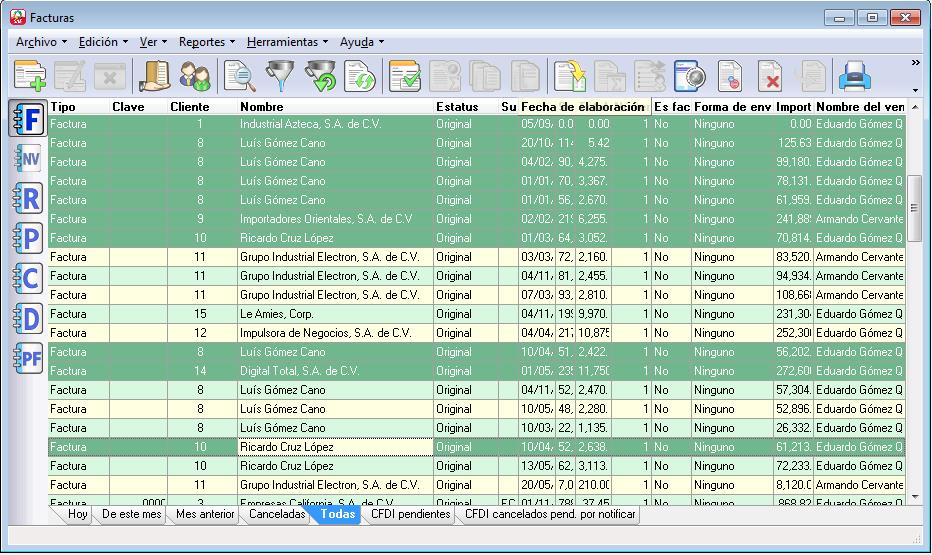This screenshot has width=932, height=555.
Task: Switch to the Hoy tab
Action: [x=77, y=514]
